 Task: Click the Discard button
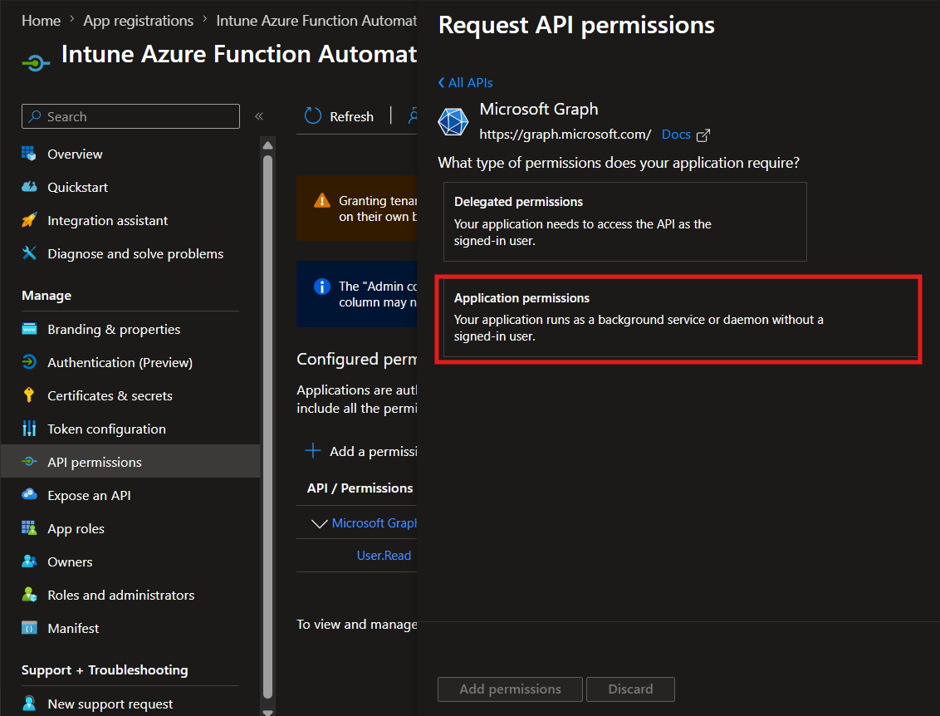(x=630, y=689)
